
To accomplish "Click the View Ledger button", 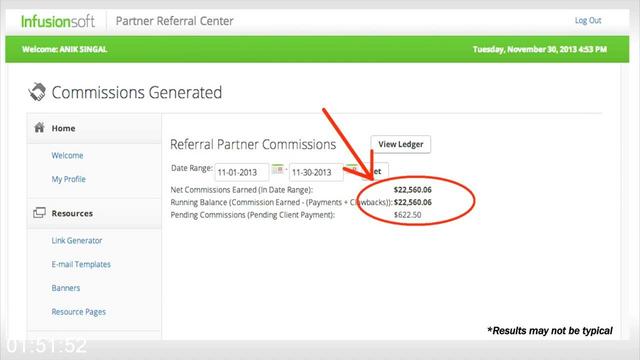I will pos(400,144).
